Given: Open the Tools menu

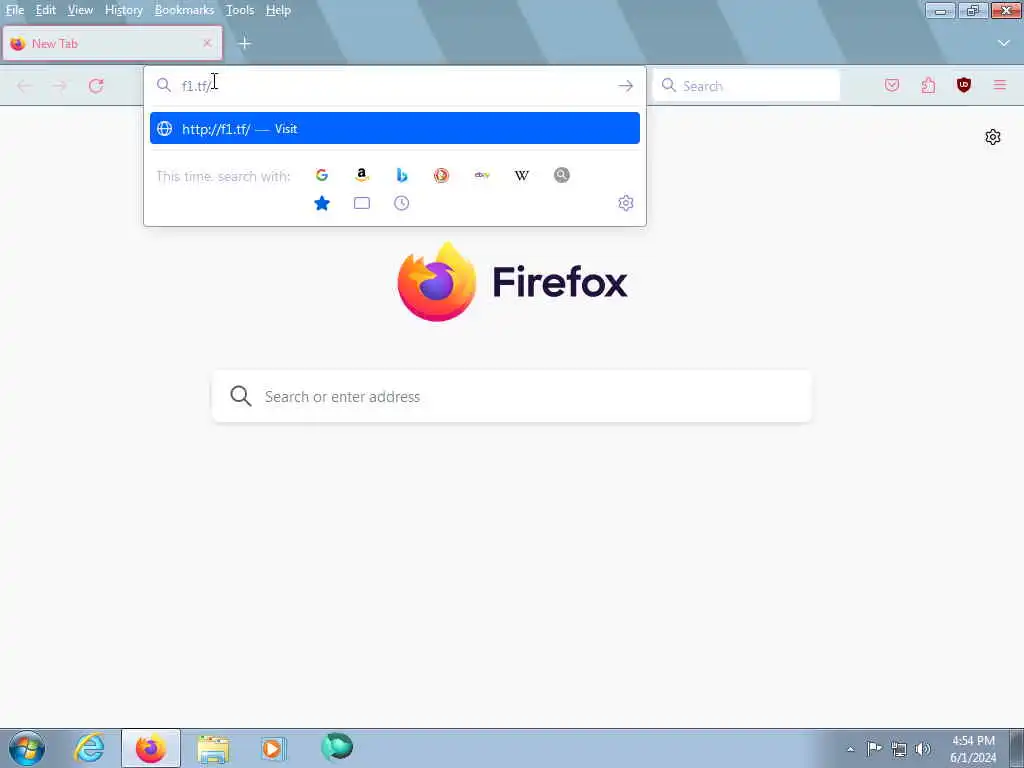Looking at the screenshot, I should (240, 10).
